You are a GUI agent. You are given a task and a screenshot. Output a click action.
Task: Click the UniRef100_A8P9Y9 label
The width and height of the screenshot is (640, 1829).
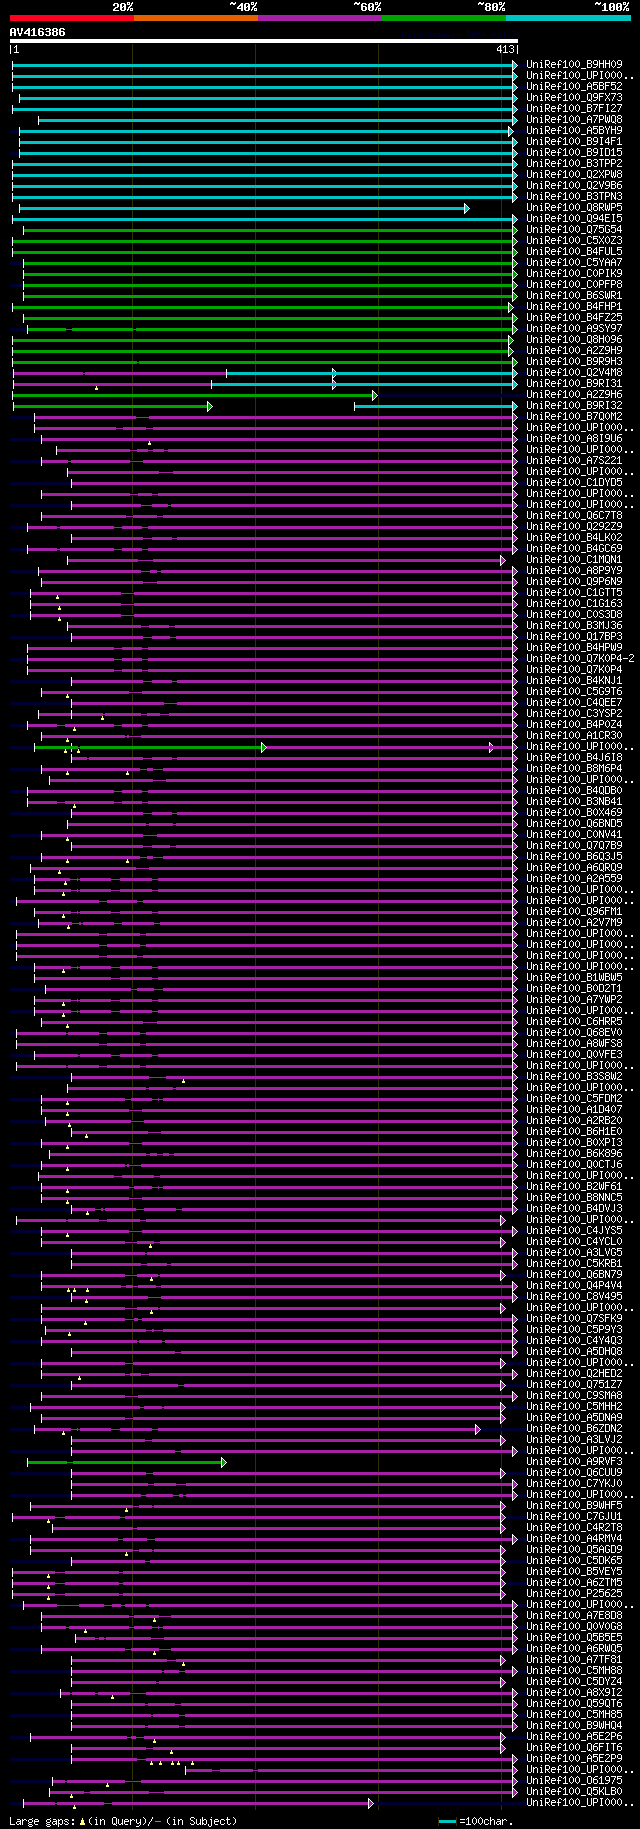click(574, 571)
